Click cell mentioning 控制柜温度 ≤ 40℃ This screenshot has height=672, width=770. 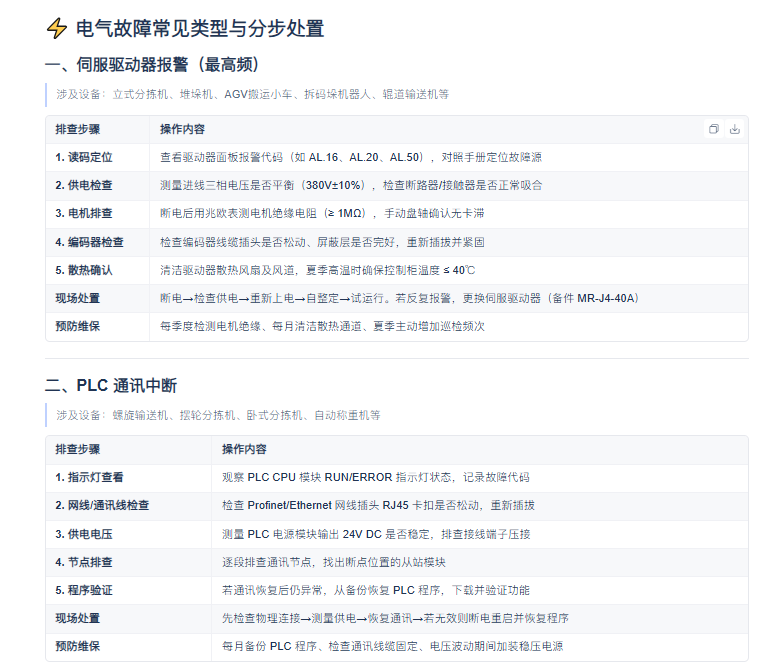coord(449,270)
